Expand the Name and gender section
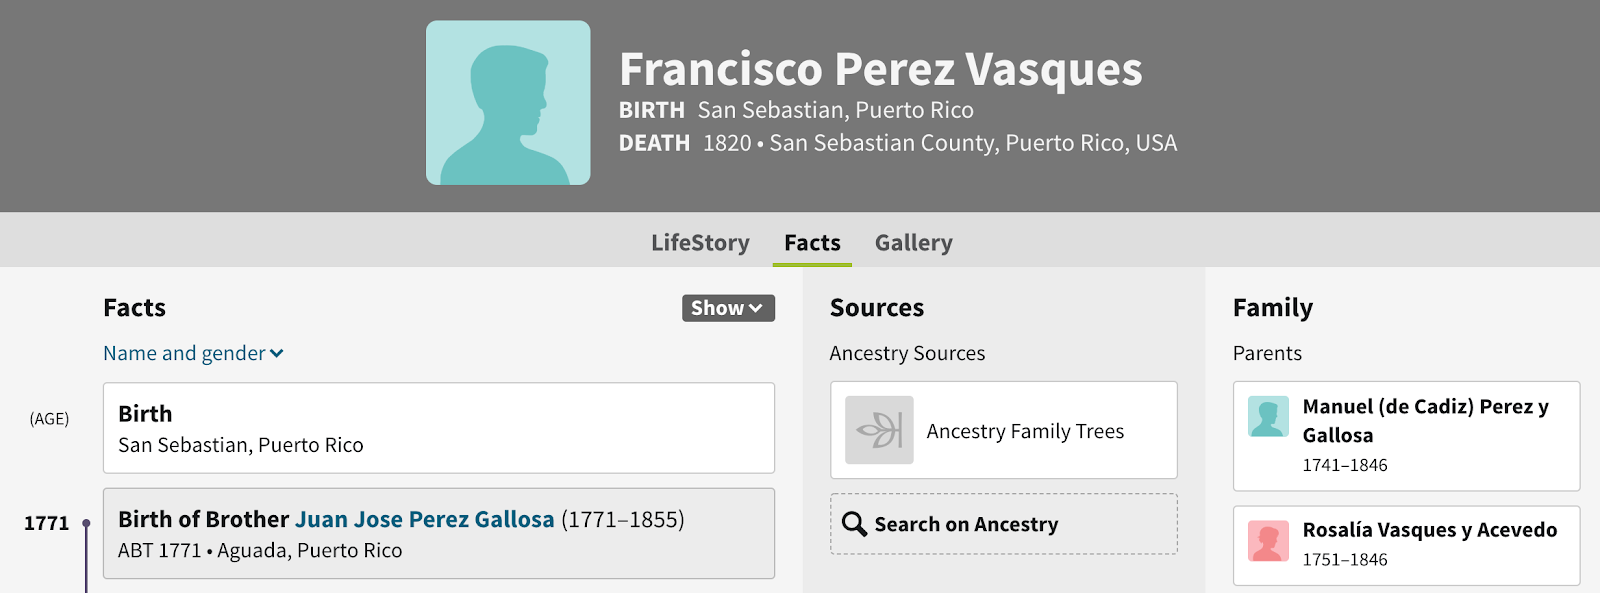The height and width of the screenshot is (593, 1600). coord(184,353)
